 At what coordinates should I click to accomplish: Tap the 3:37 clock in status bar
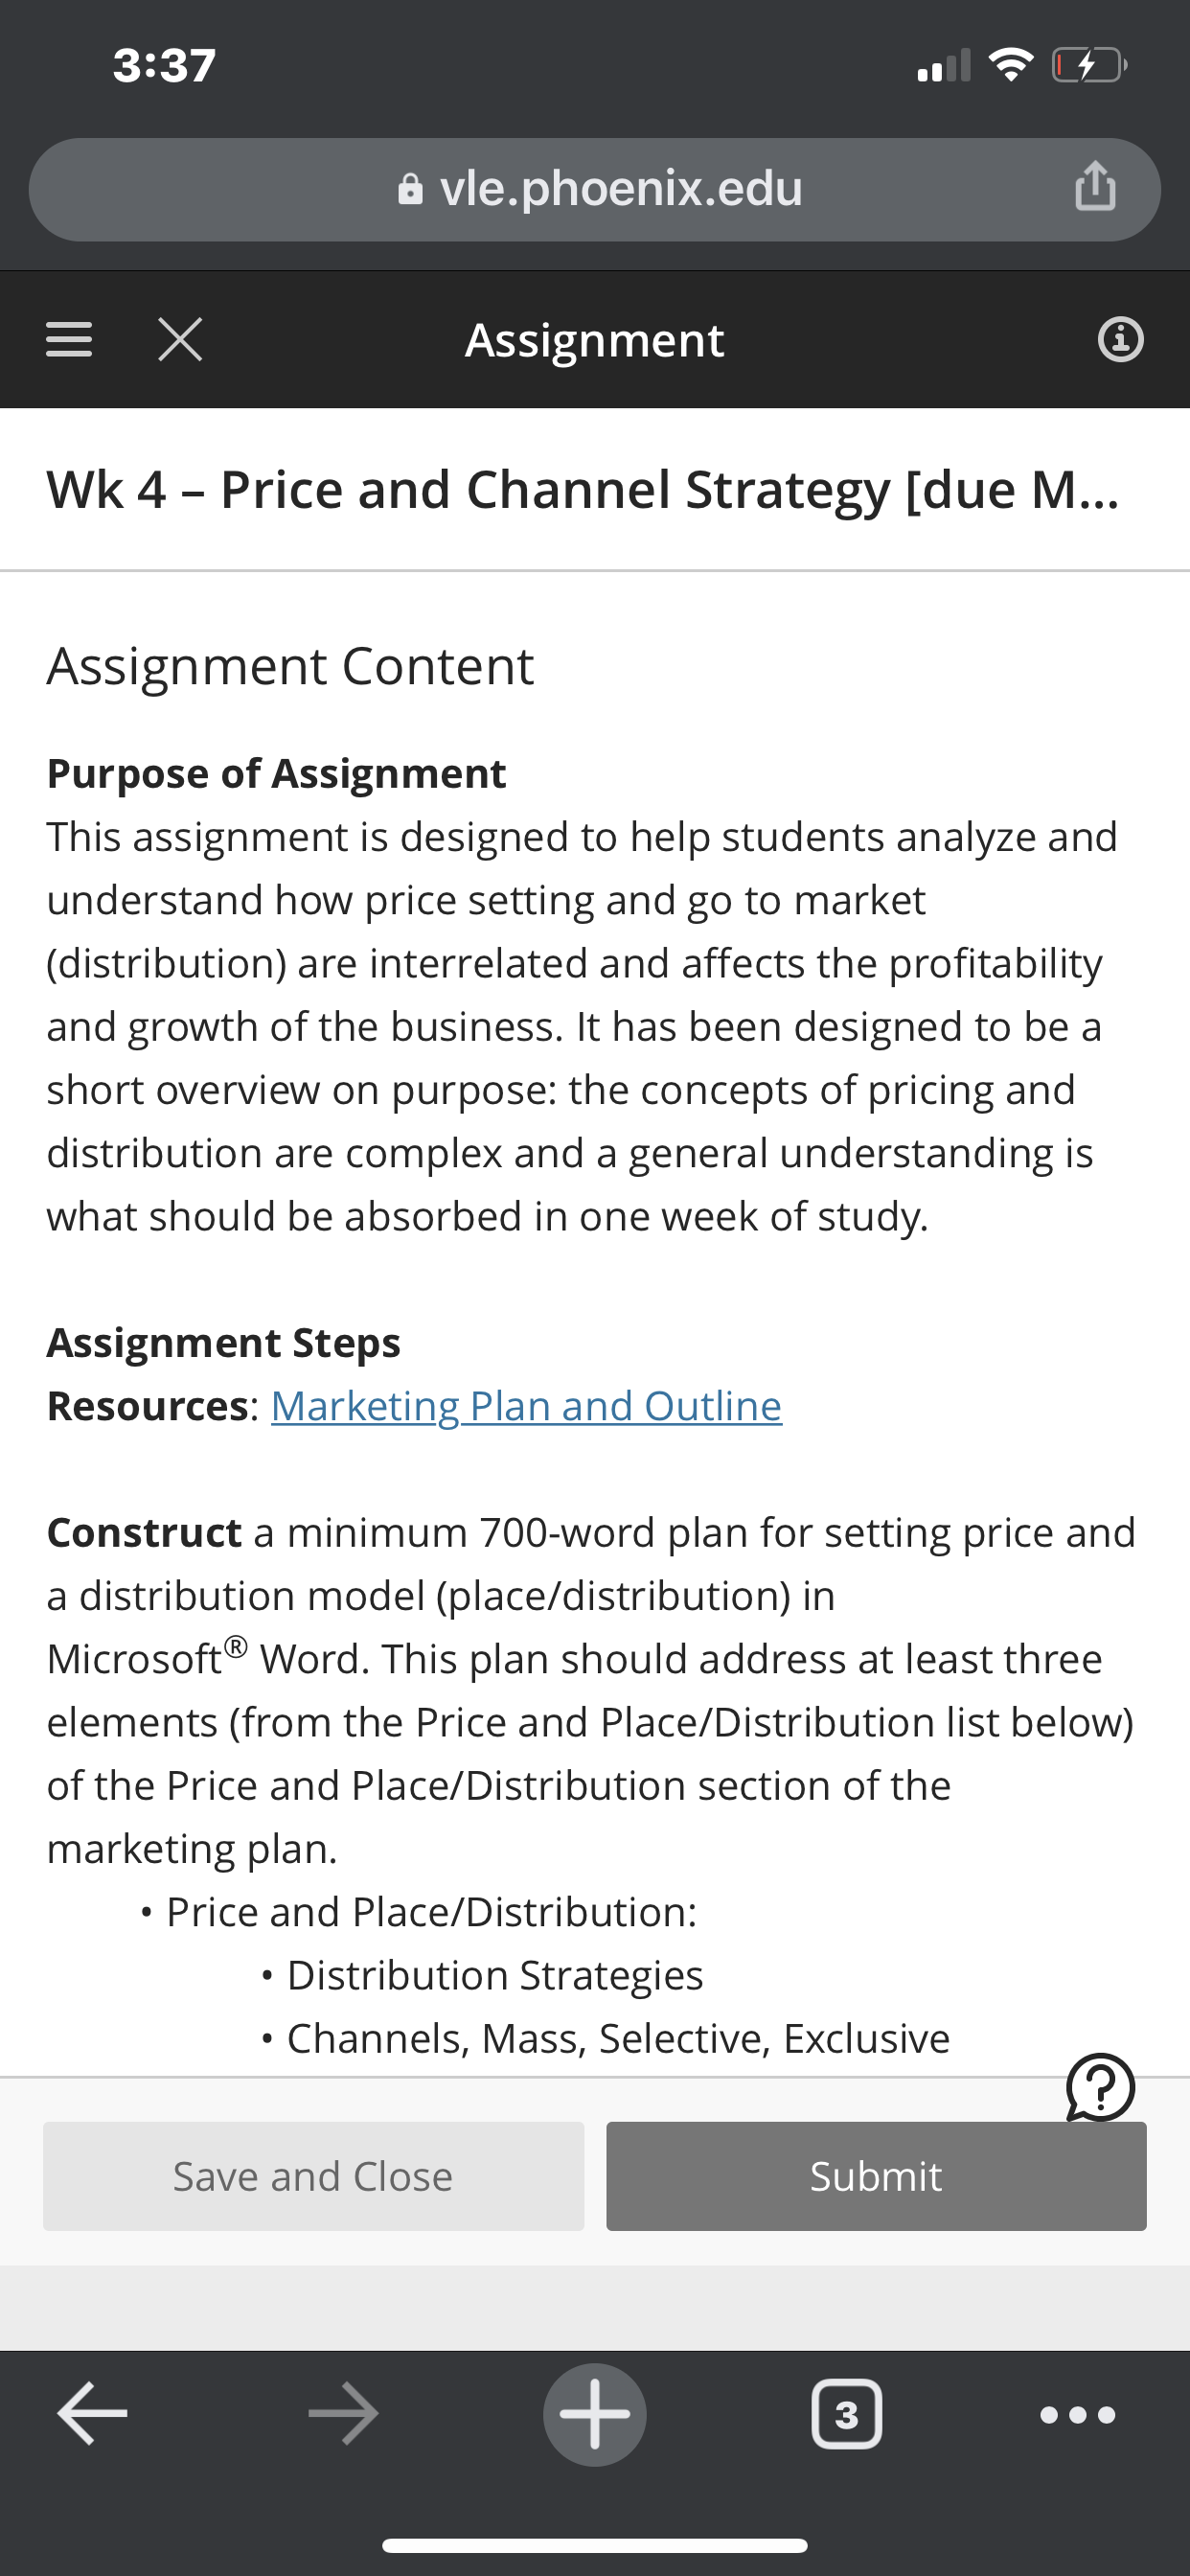(164, 65)
